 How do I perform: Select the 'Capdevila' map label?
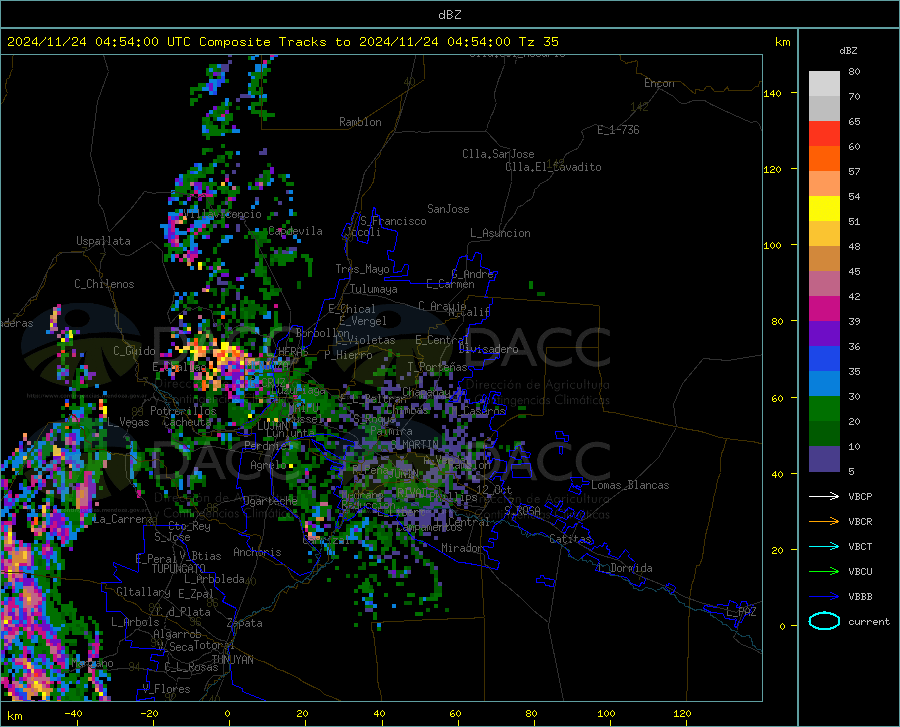(x=295, y=231)
